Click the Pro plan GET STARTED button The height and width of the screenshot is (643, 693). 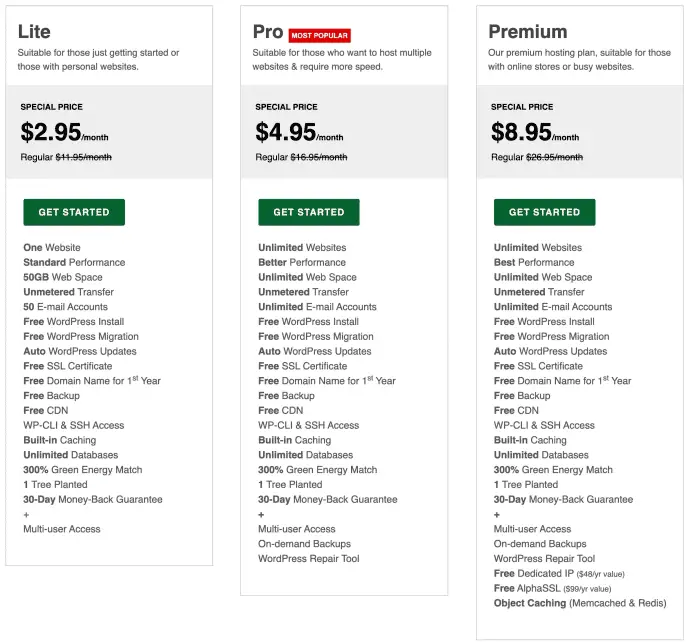[x=308, y=212]
